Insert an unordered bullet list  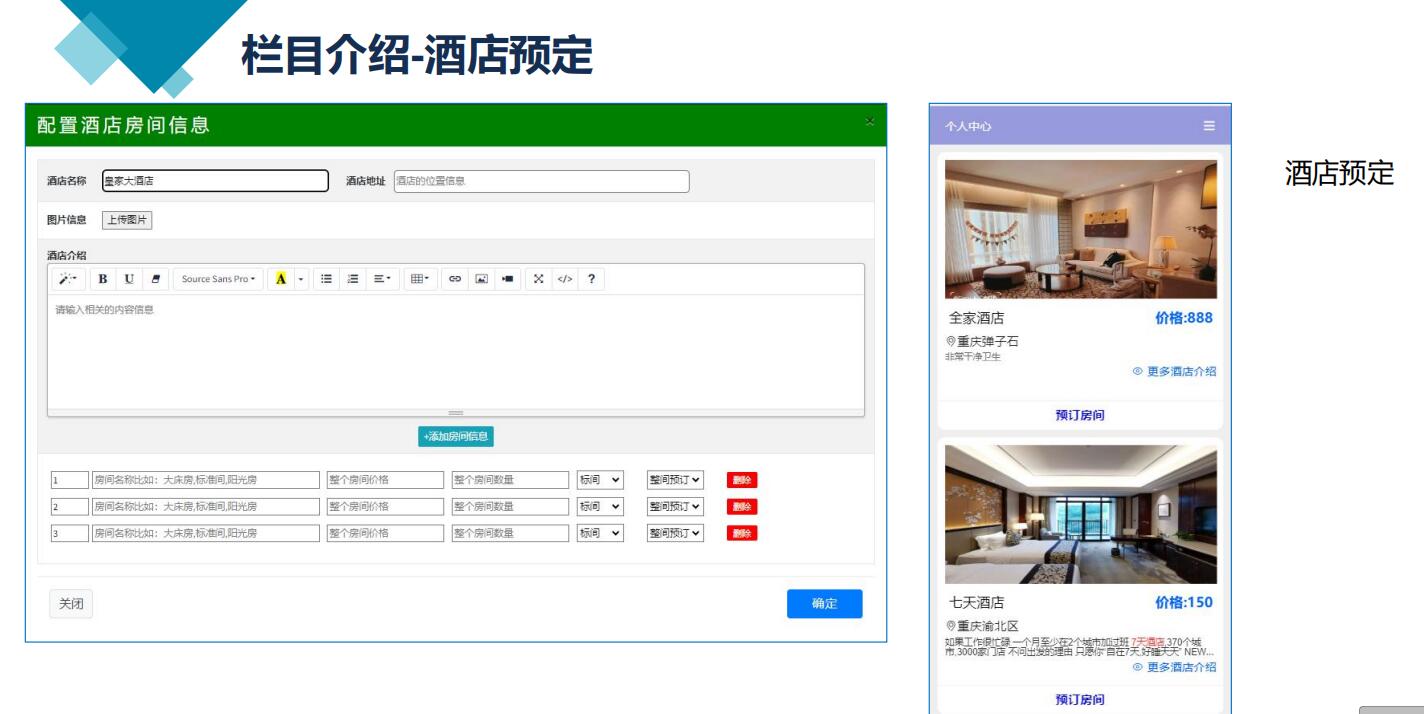tap(327, 279)
